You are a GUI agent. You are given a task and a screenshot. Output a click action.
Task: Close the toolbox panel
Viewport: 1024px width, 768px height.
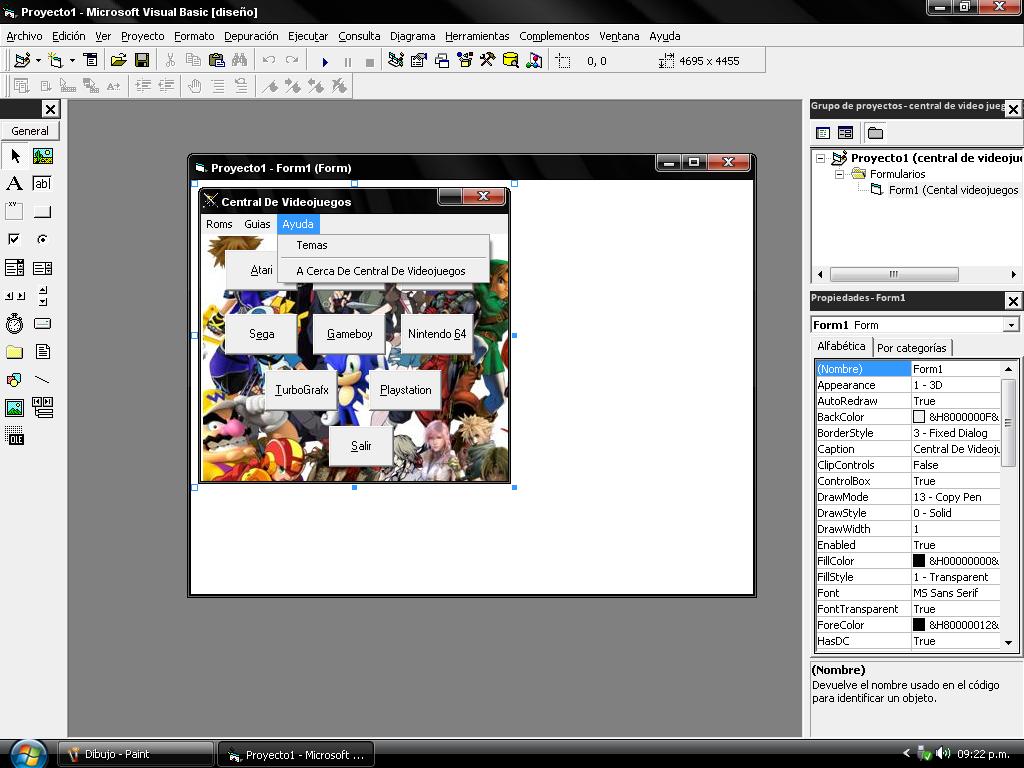[x=50, y=109]
